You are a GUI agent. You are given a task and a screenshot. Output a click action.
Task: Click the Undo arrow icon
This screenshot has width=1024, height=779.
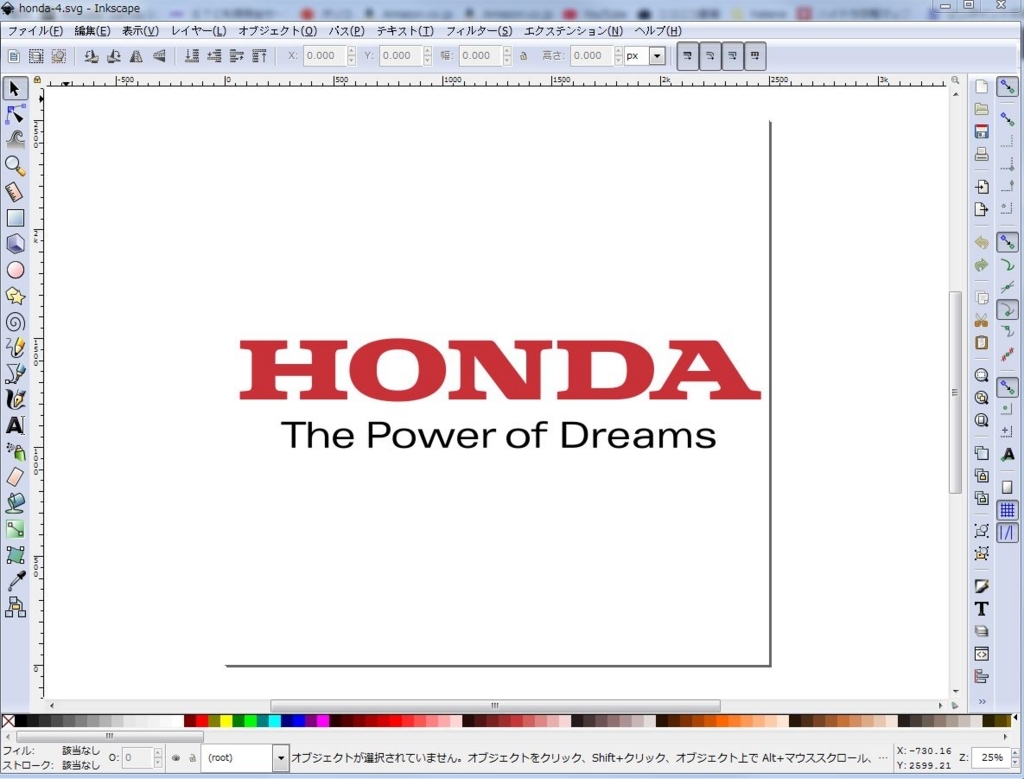tap(981, 243)
